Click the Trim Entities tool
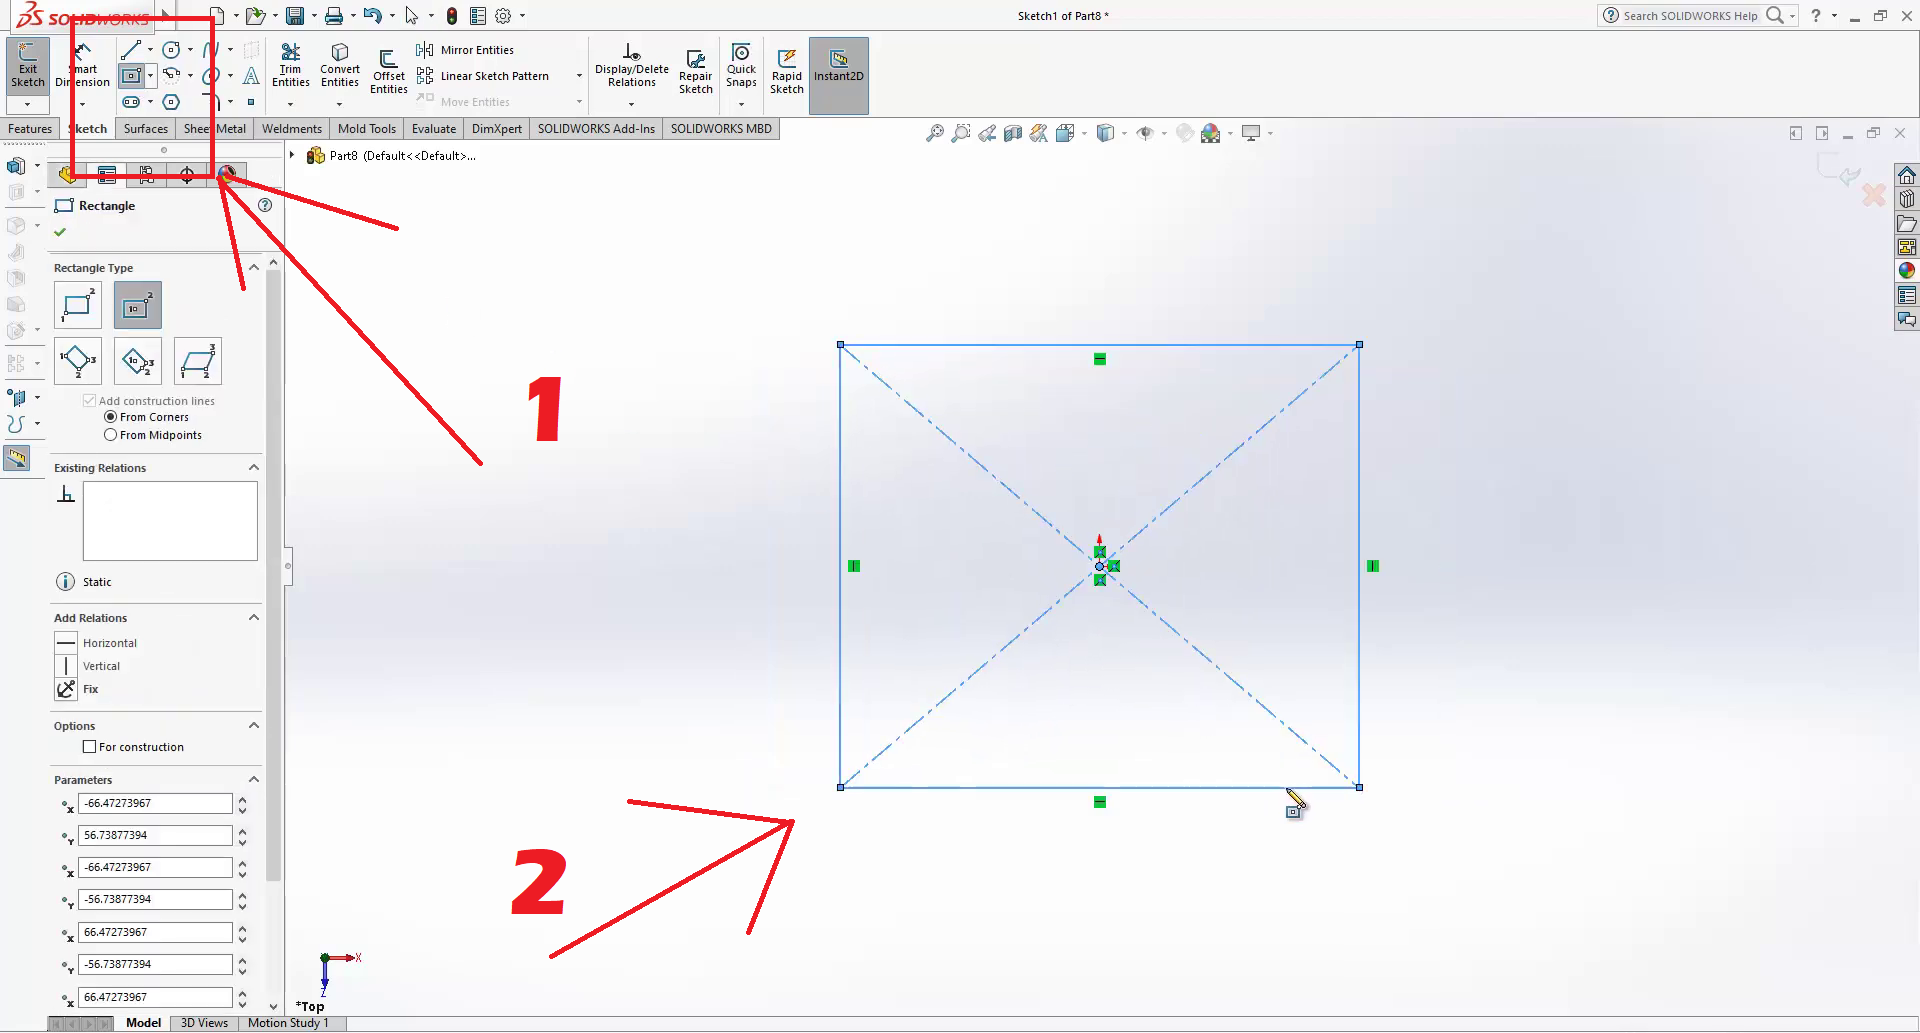Image resolution: width=1920 pixels, height=1033 pixels. (290, 67)
